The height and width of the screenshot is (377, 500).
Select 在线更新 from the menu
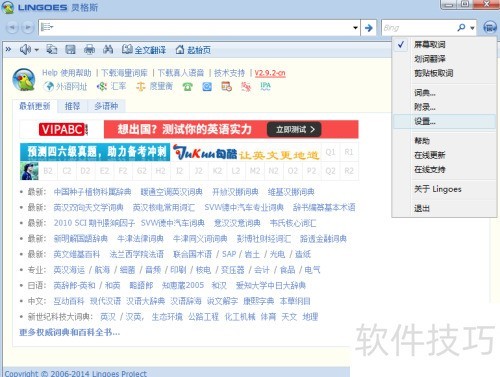coord(444,155)
